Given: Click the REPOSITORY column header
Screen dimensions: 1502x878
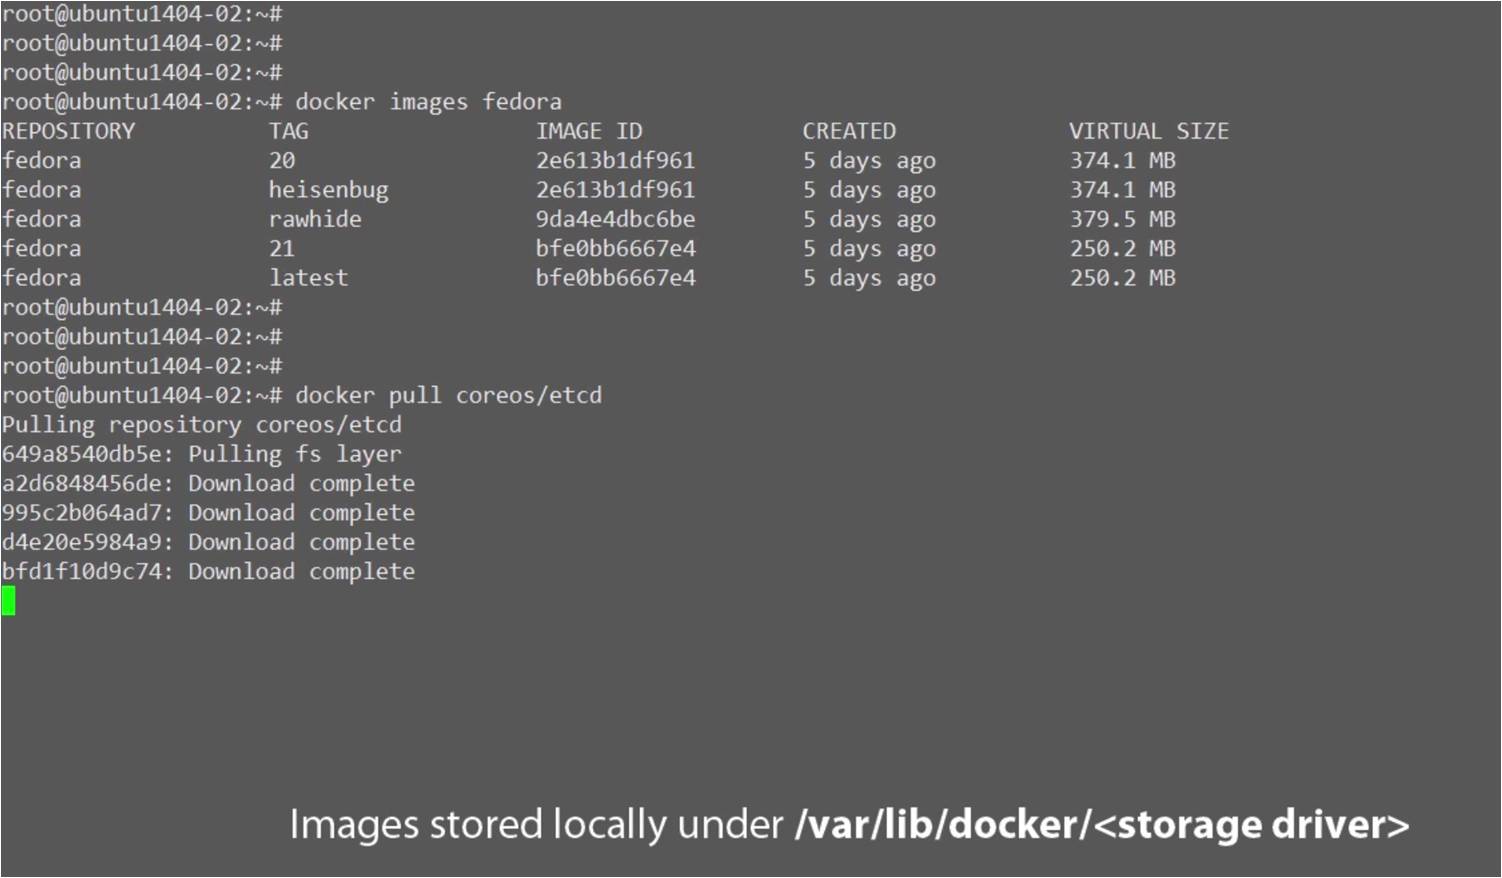Looking at the screenshot, I should (68, 131).
